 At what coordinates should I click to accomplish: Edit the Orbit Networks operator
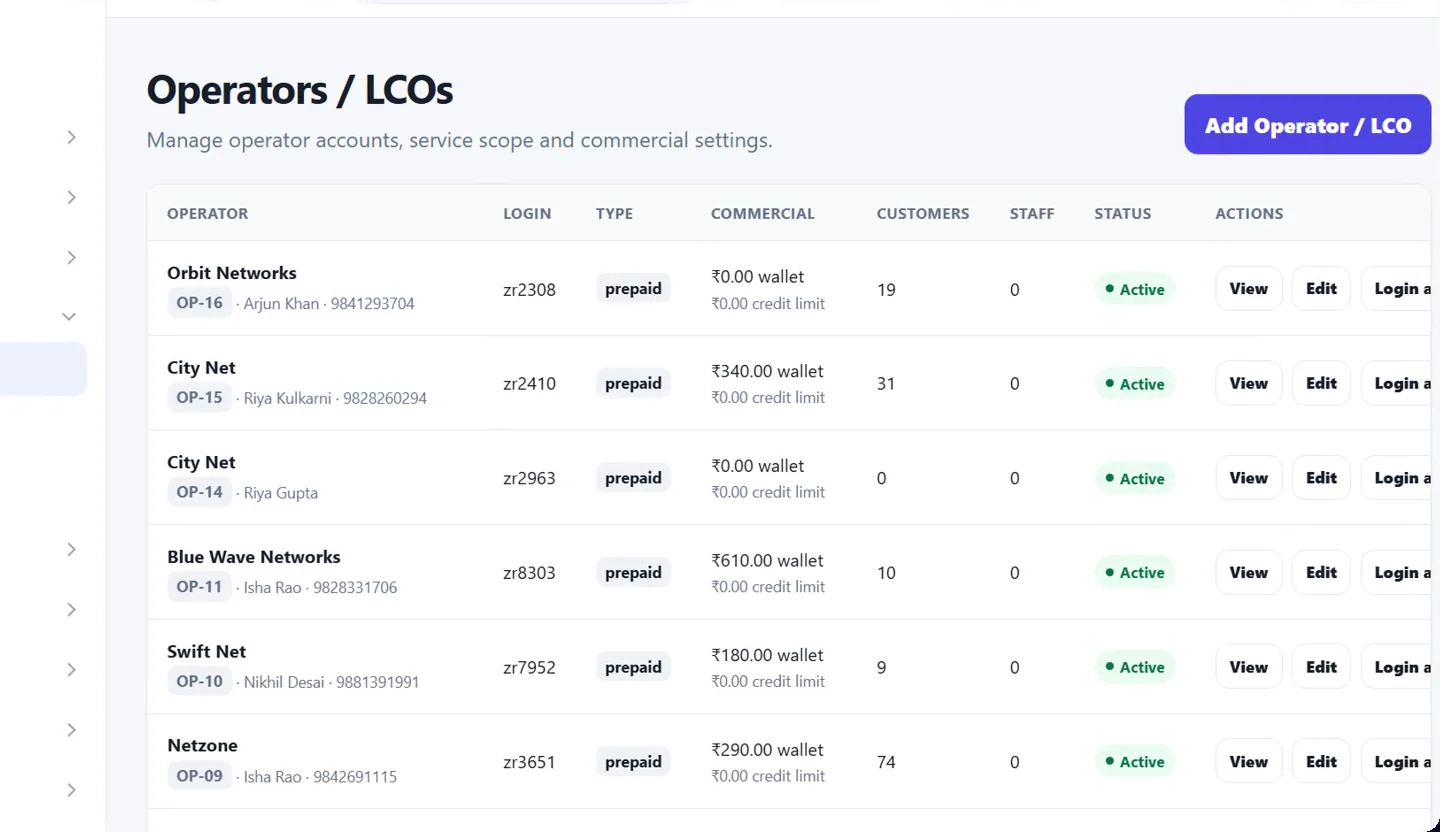[x=1321, y=288]
